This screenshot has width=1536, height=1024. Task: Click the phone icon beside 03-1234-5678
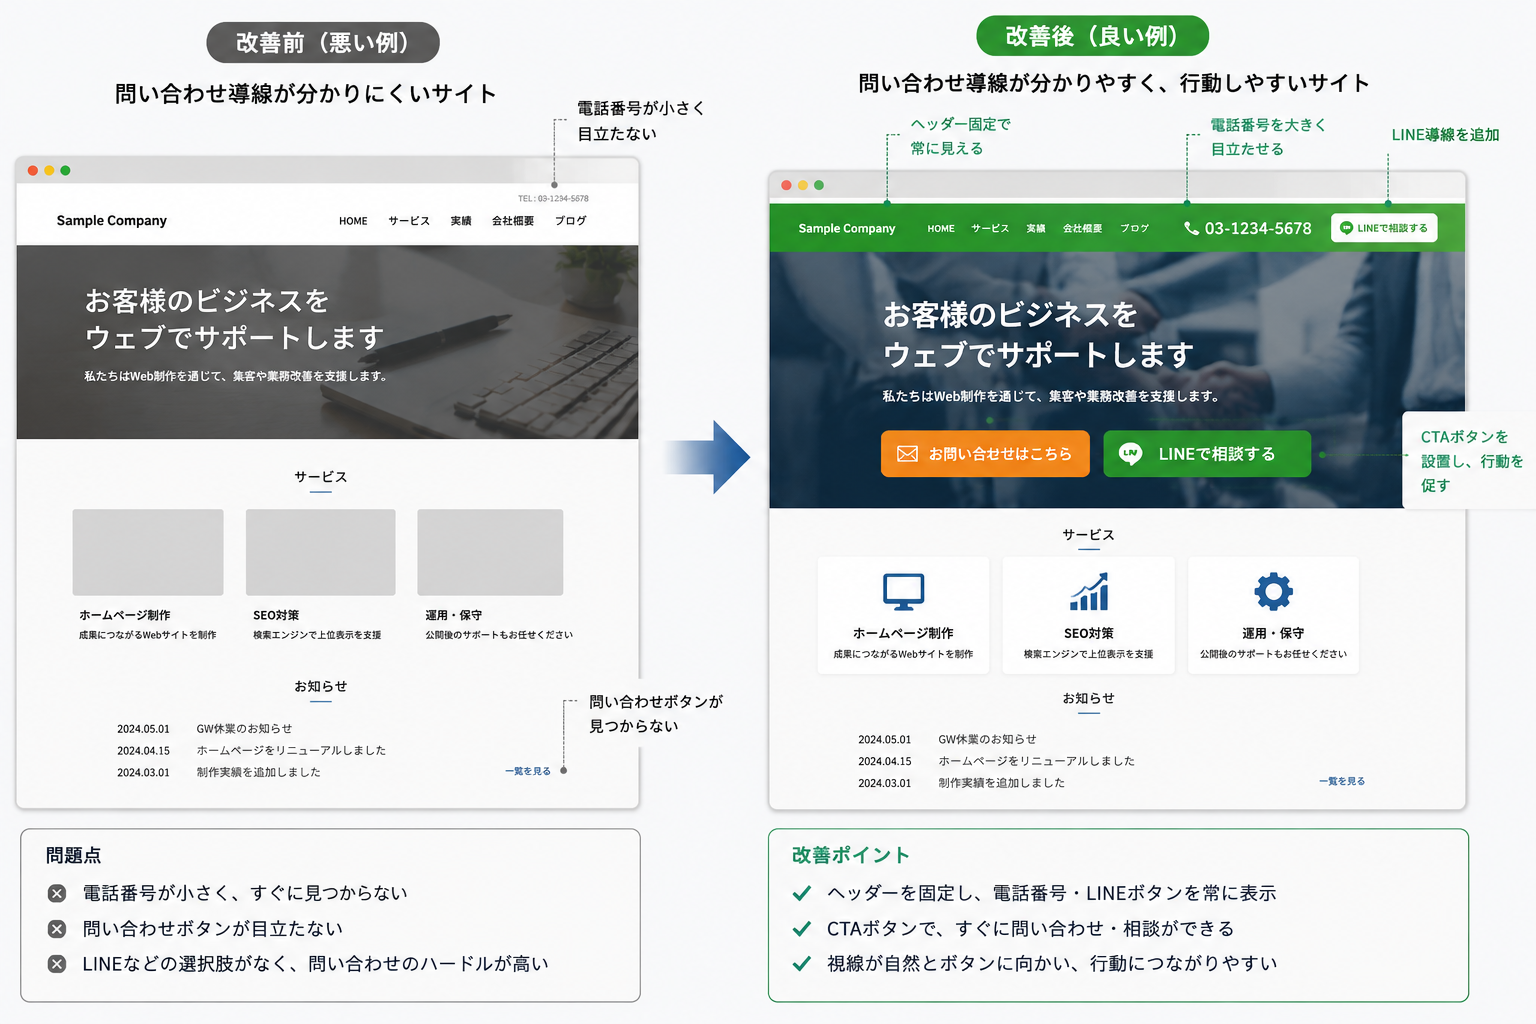[1191, 228]
